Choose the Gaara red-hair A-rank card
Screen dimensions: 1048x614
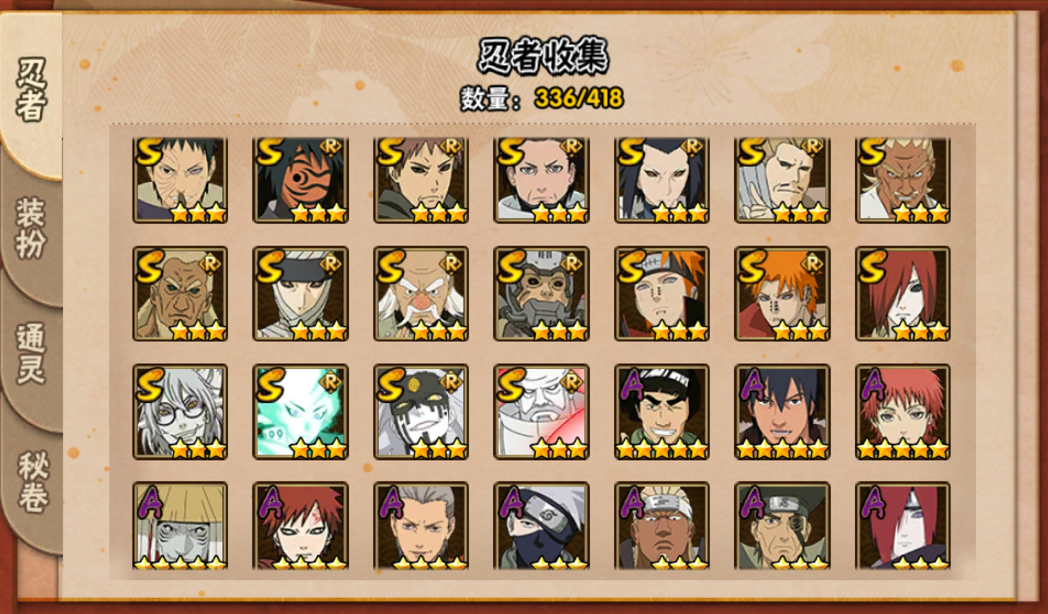(300, 526)
